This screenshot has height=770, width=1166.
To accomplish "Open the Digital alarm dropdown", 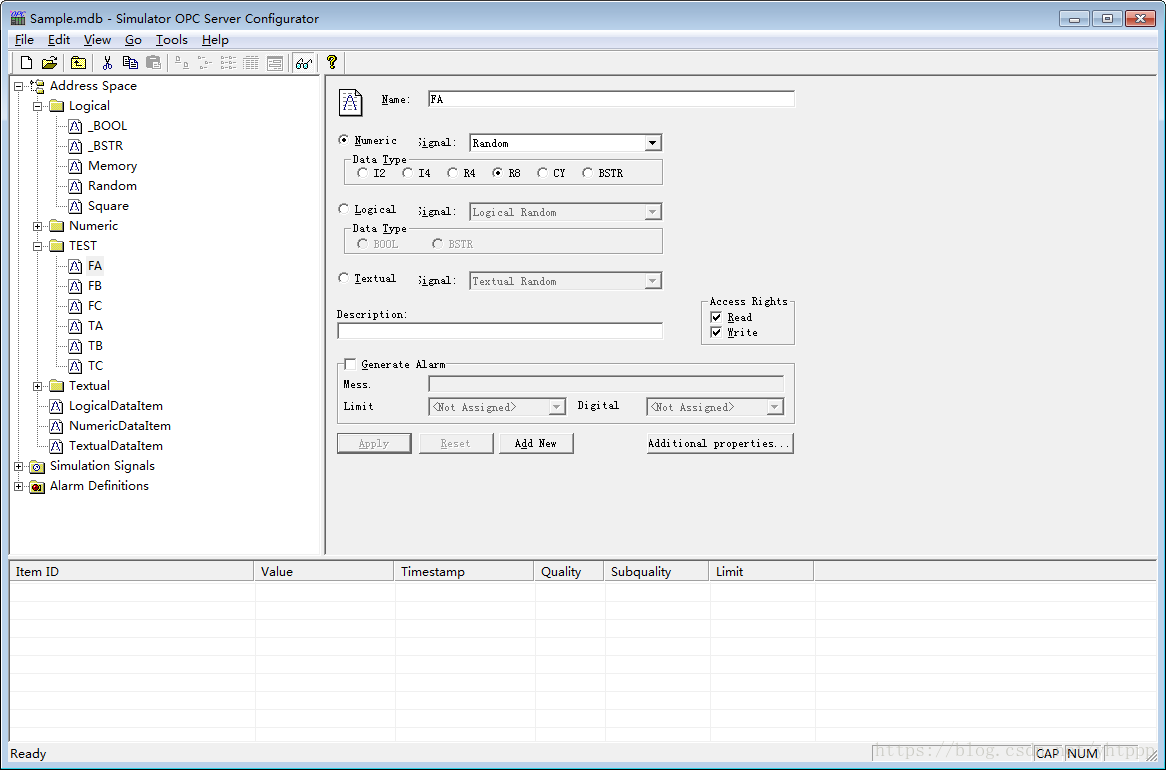I will (774, 407).
